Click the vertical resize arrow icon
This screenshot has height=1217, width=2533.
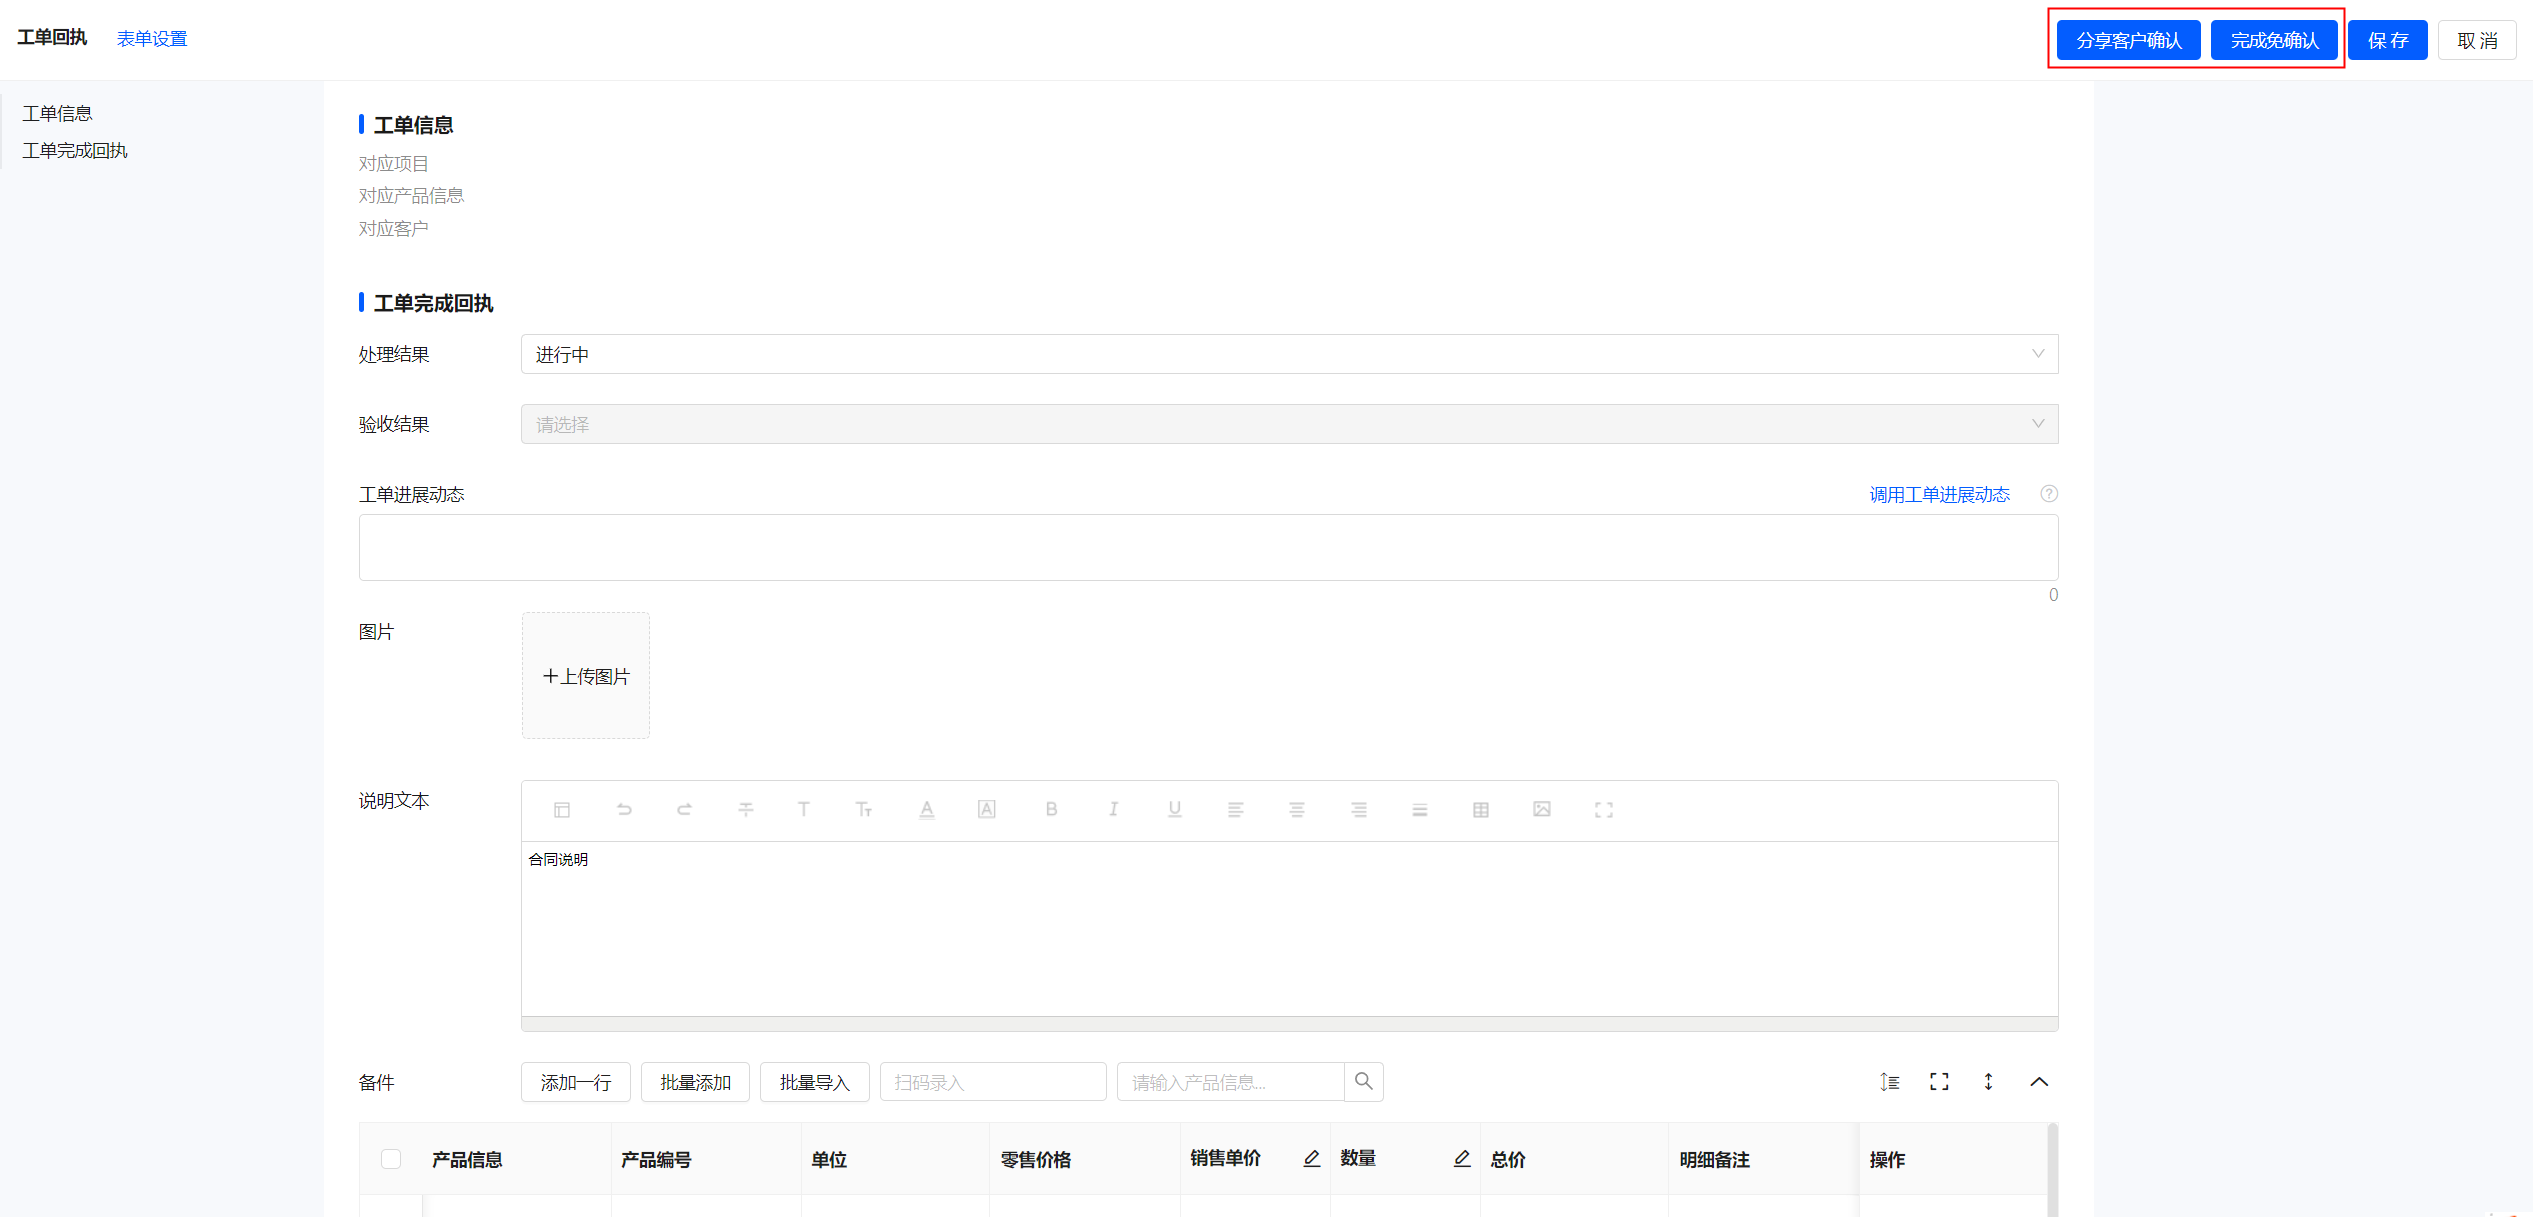[1989, 1082]
